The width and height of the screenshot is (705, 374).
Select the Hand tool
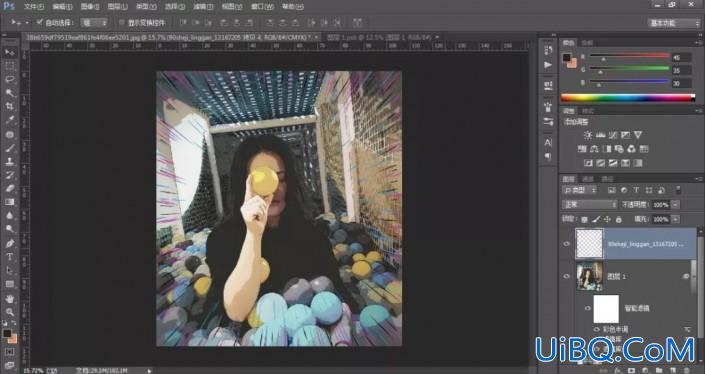click(9, 298)
